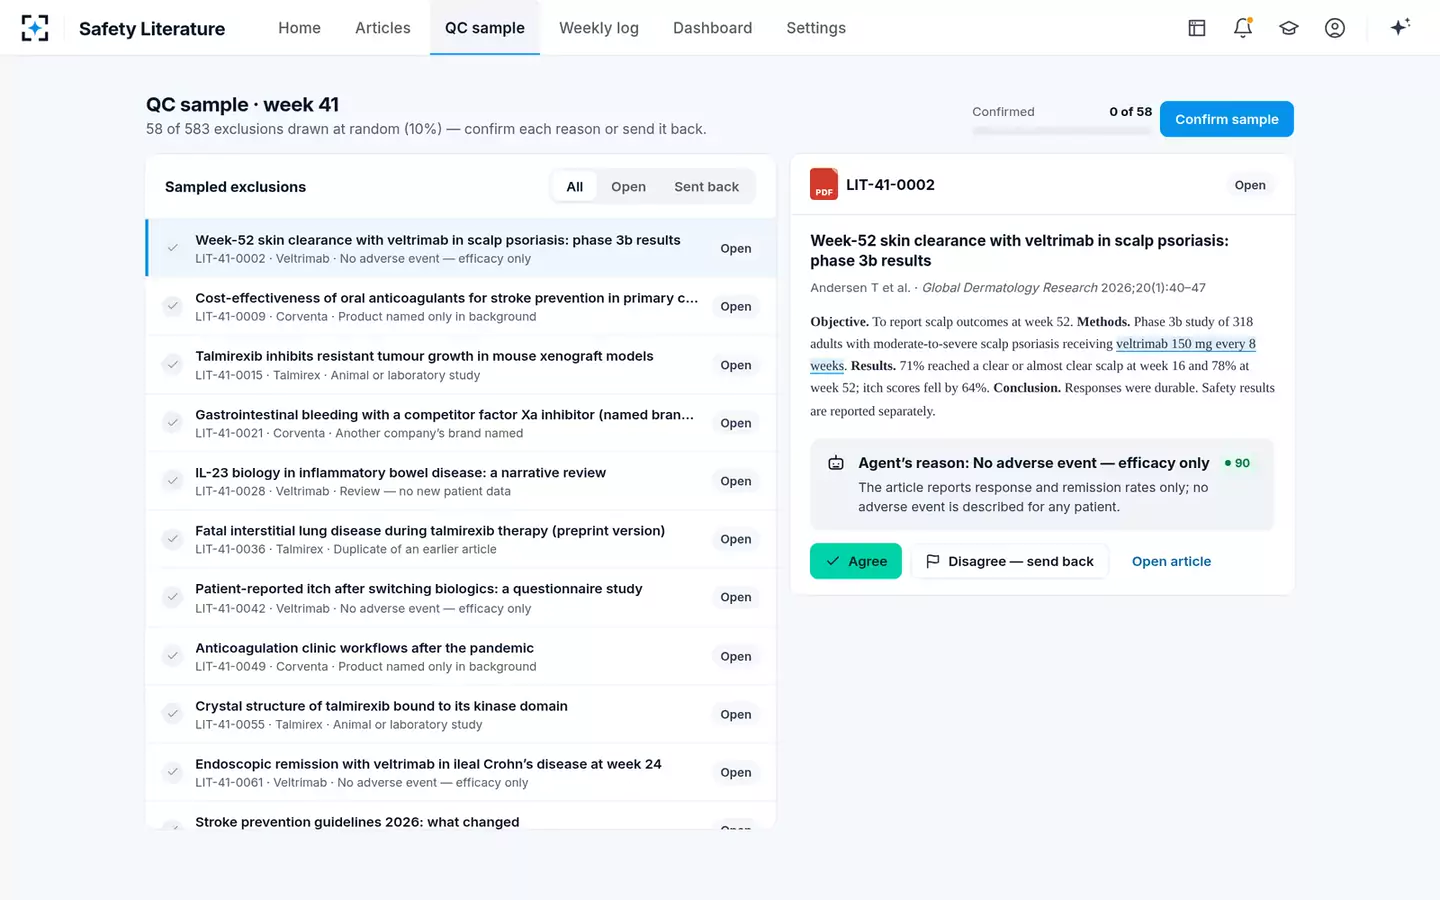Click the red PDF icon for LIT-41-0002

[x=824, y=184]
